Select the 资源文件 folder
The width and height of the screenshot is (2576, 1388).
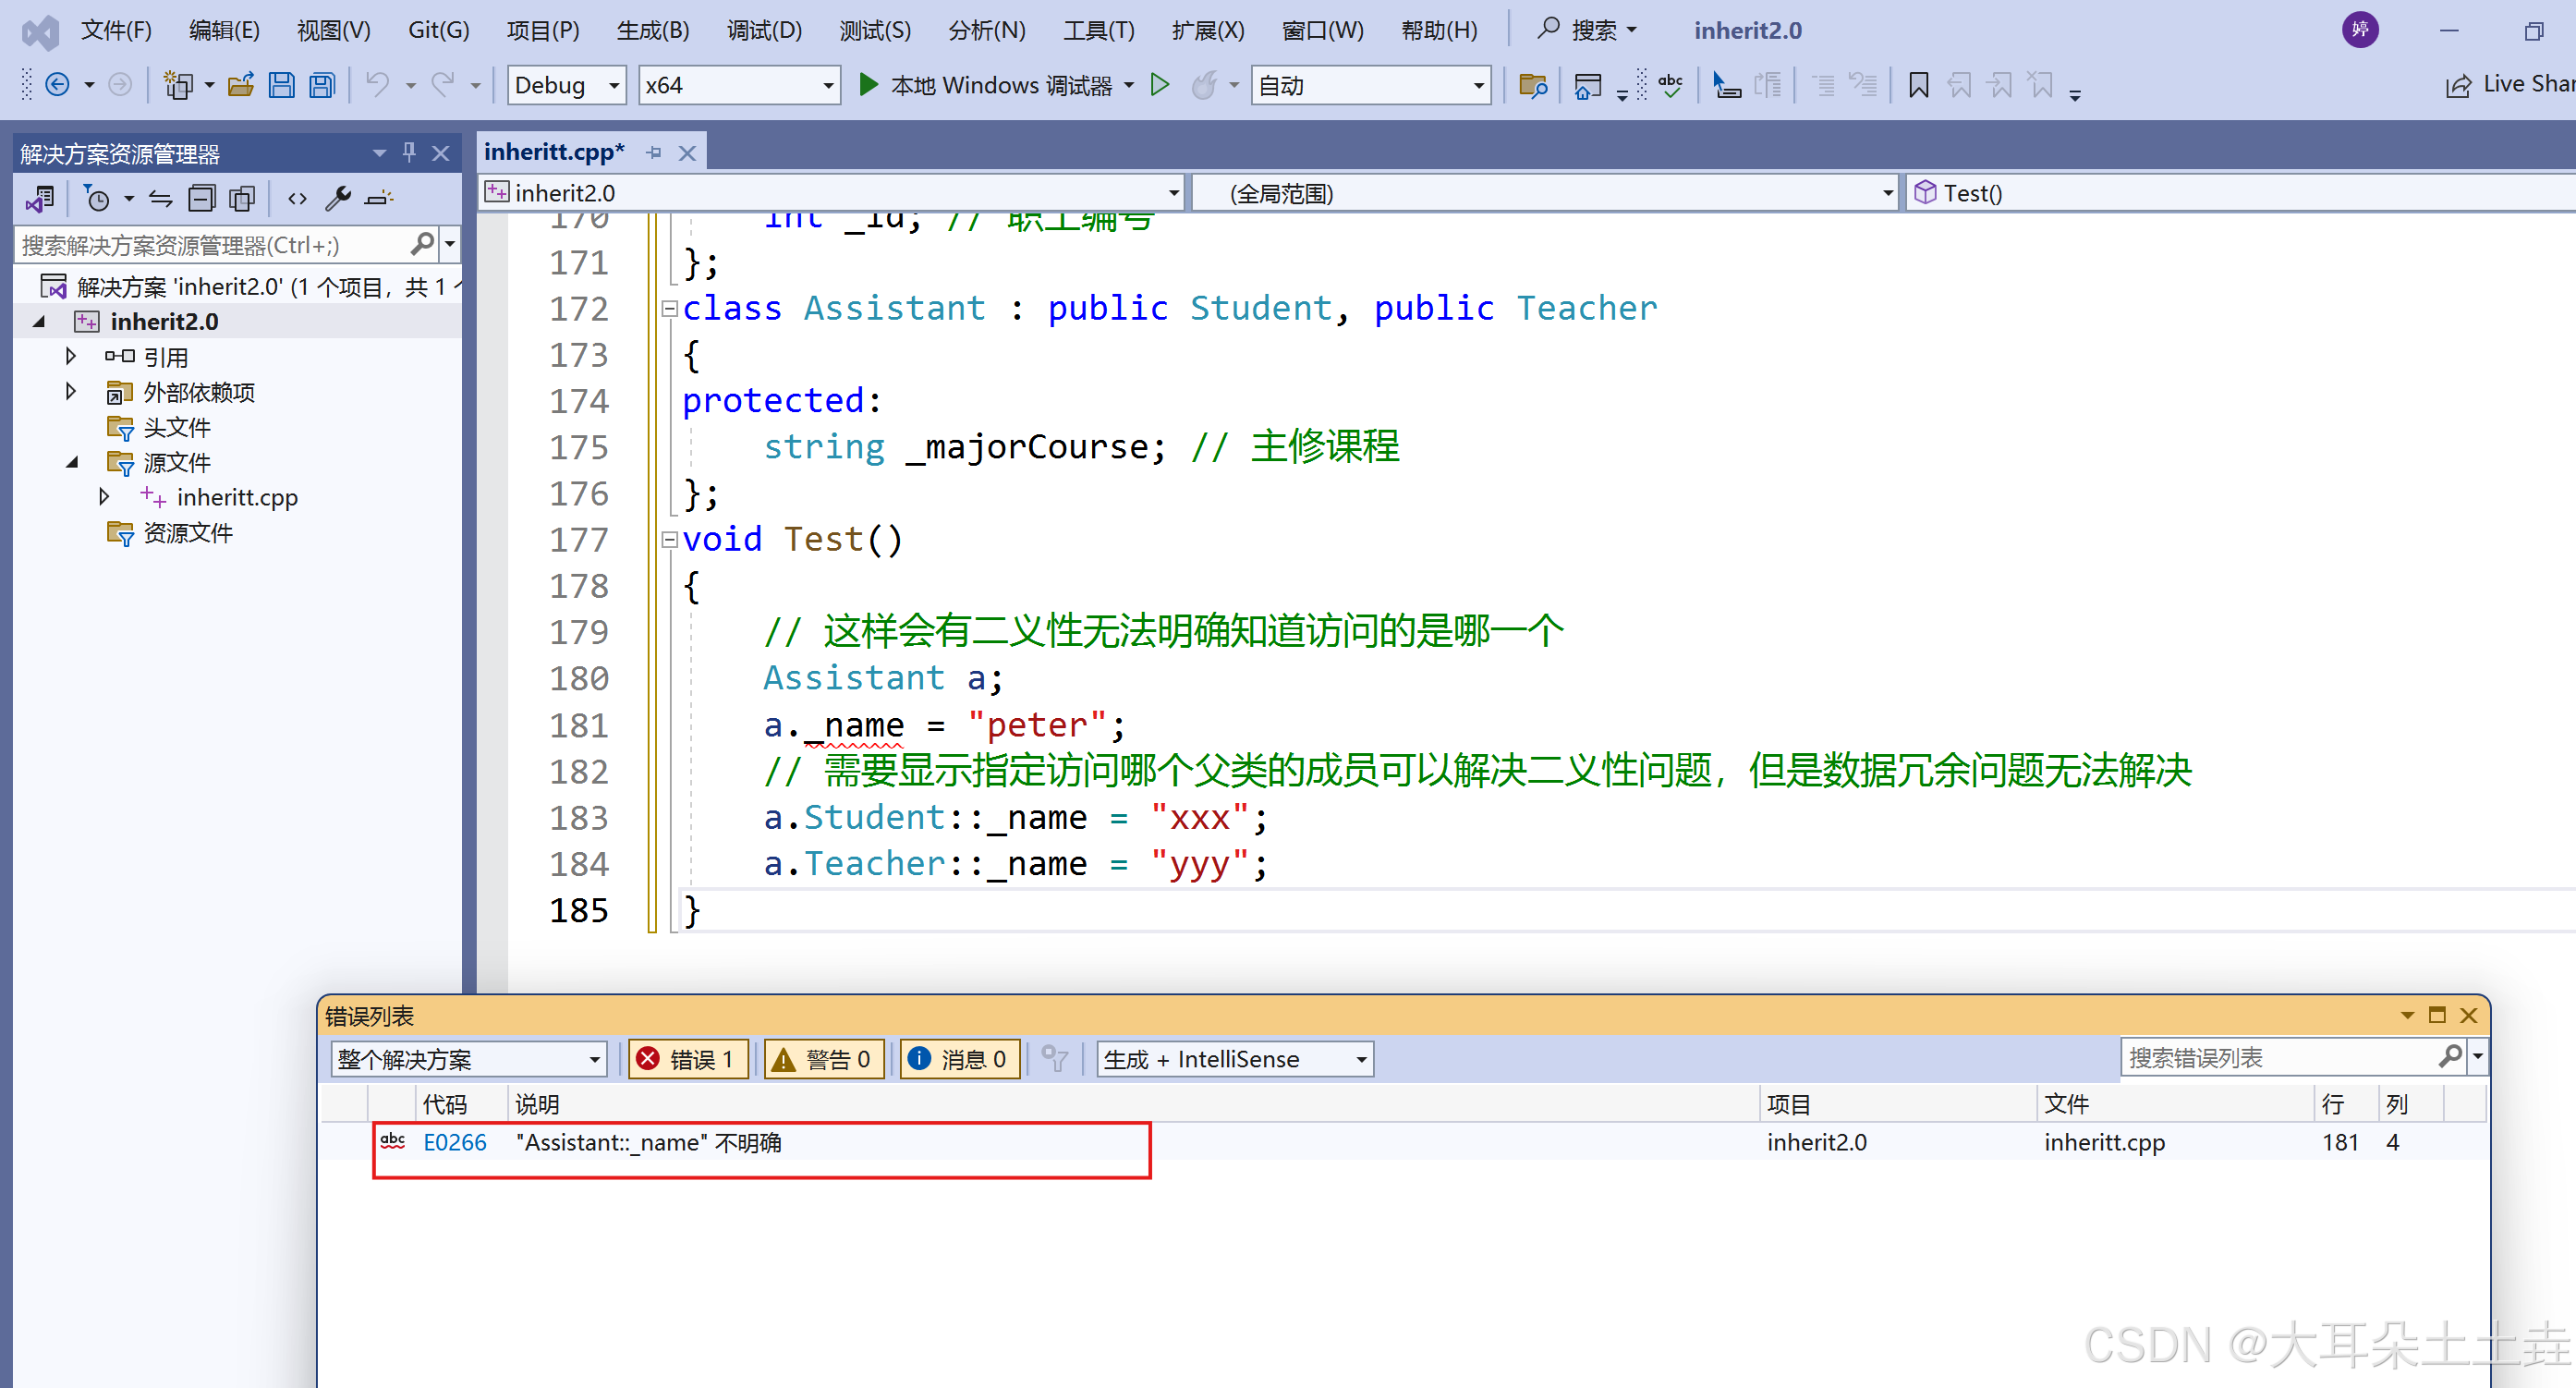pyautogui.click(x=188, y=533)
